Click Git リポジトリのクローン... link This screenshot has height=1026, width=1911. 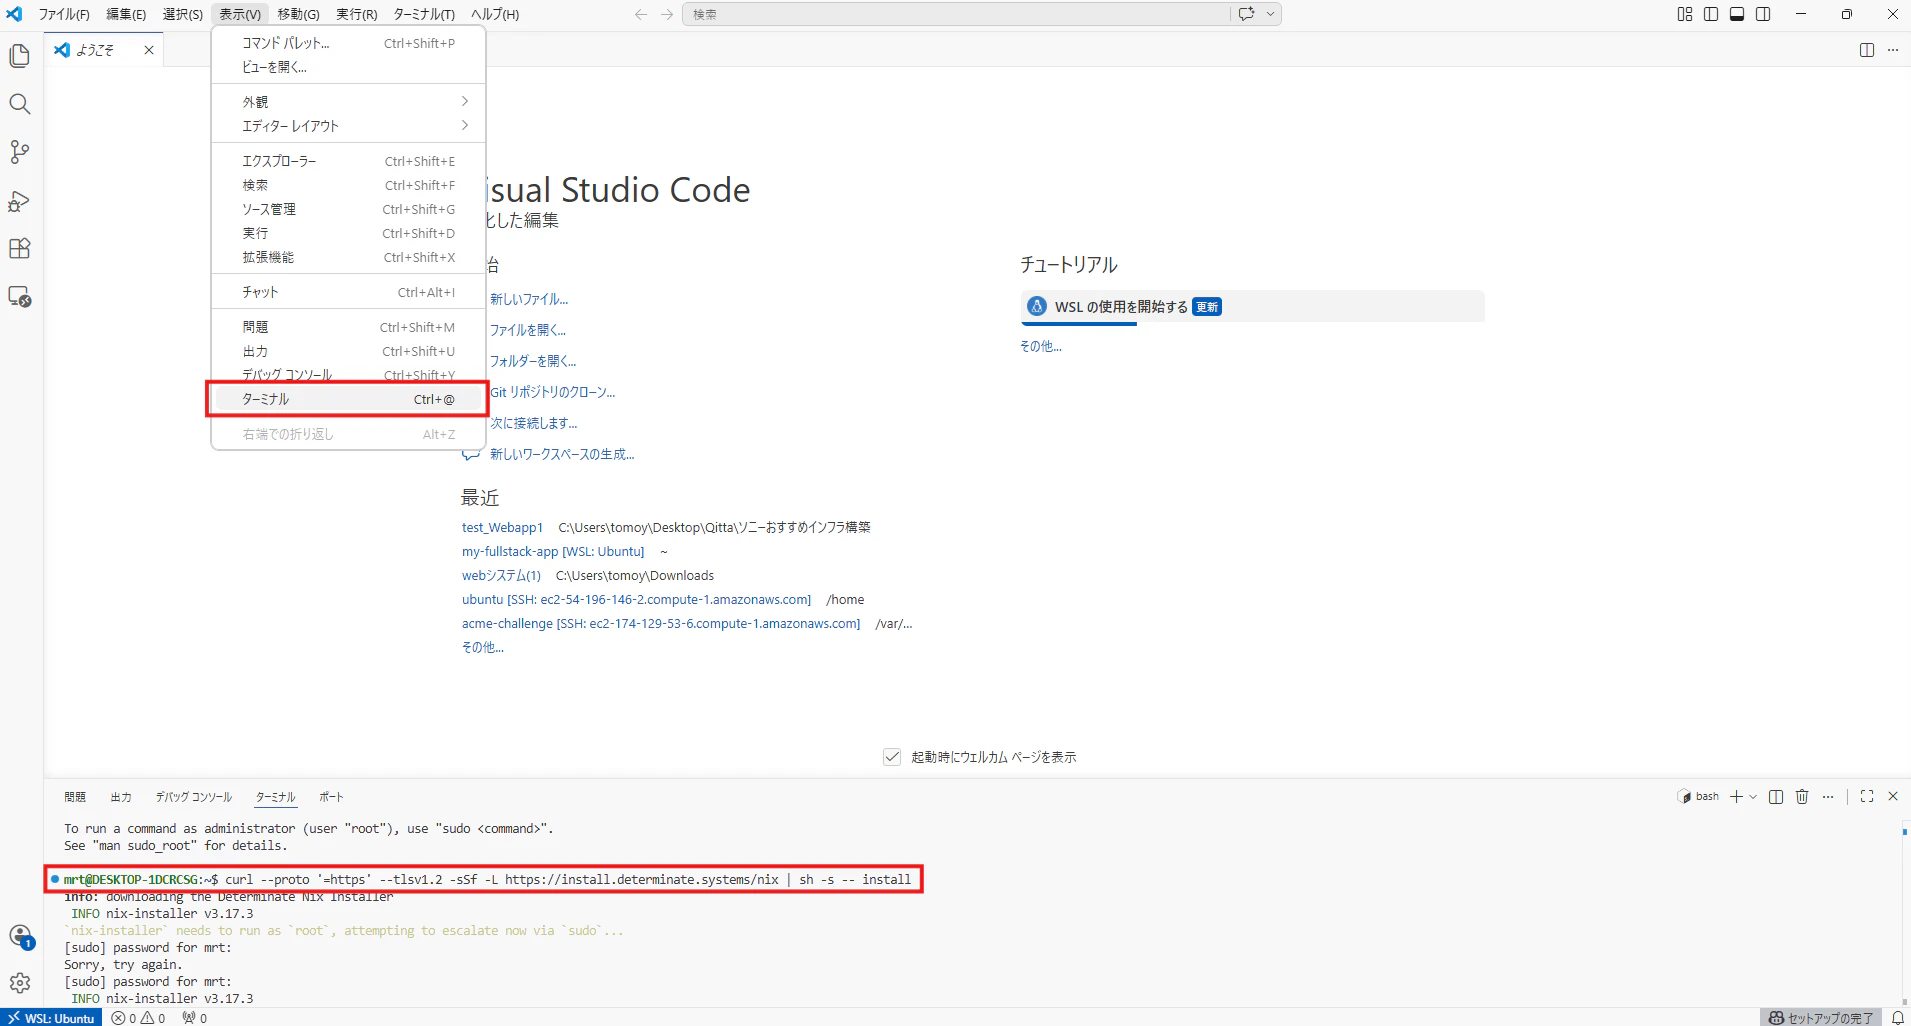coord(553,392)
